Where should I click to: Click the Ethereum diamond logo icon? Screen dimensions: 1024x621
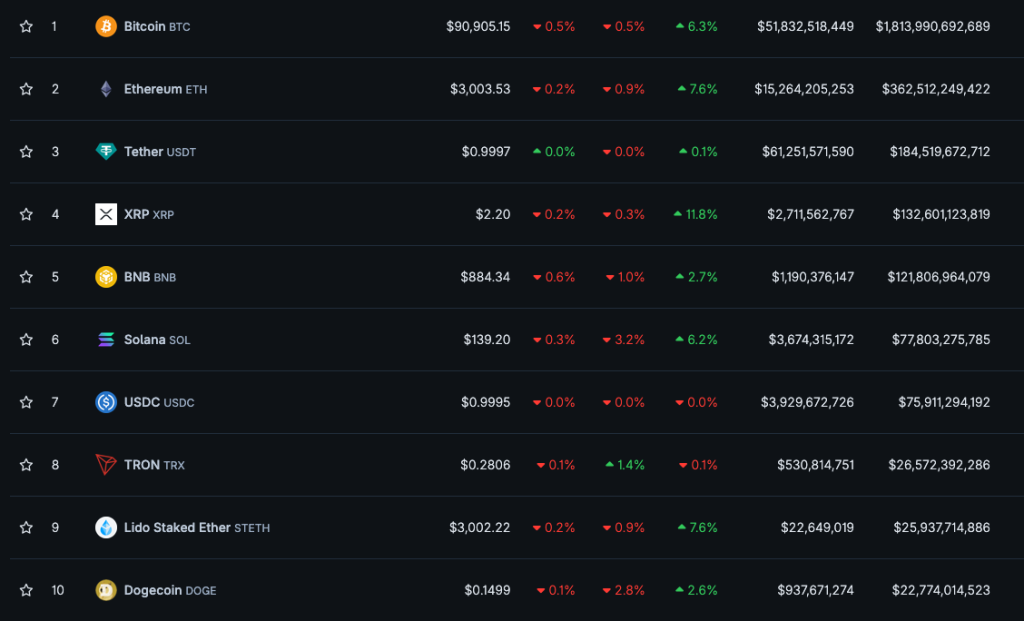click(106, 89)
